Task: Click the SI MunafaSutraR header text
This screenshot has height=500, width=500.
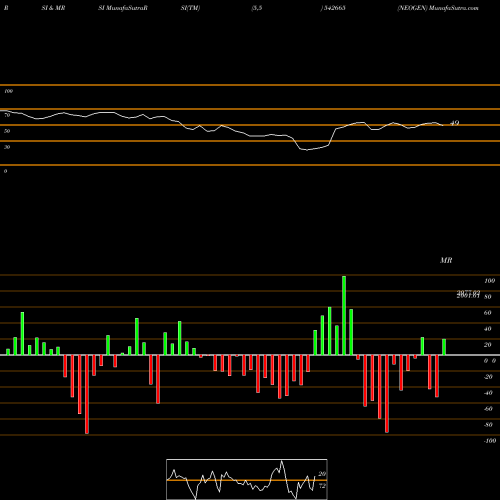Action: tap(123, 8)
